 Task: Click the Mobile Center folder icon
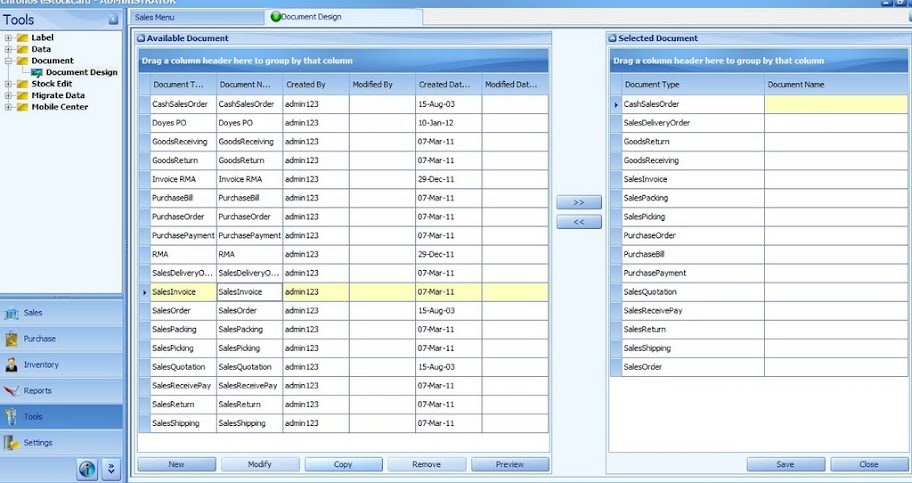(x=23, y=107)
